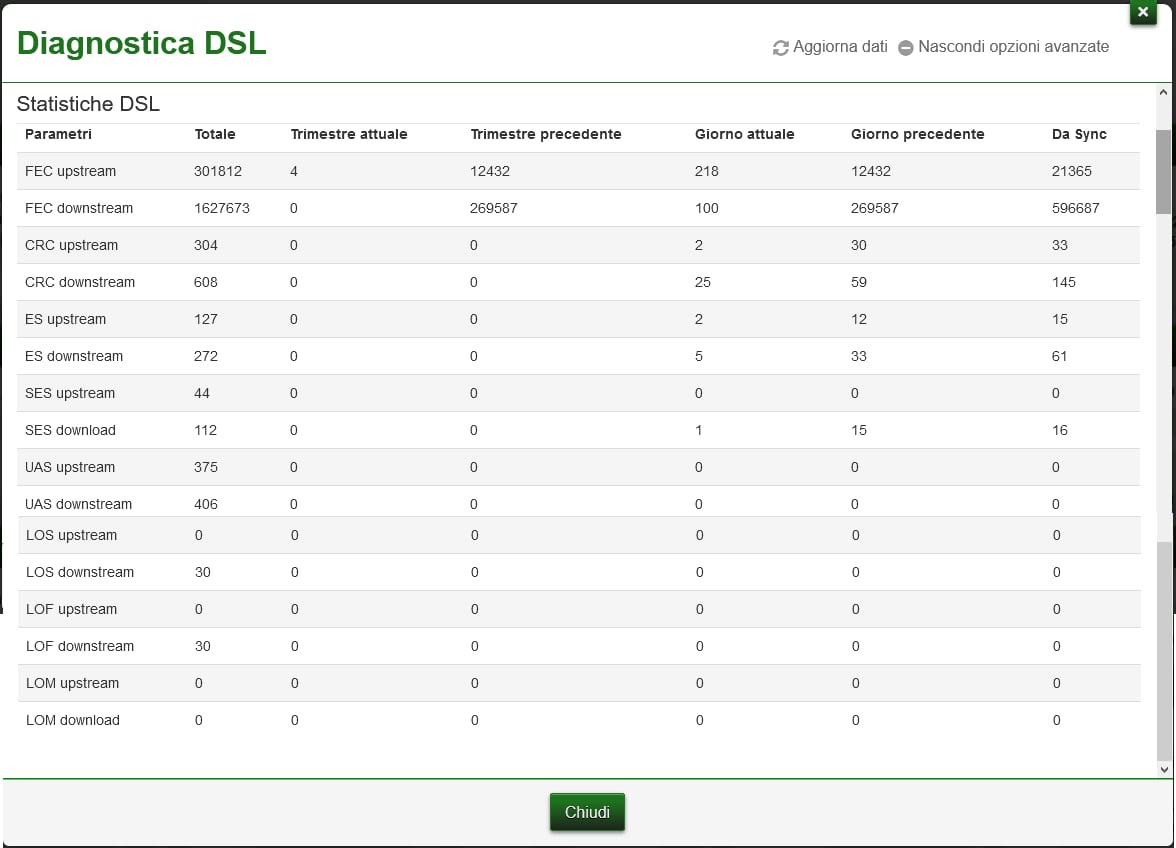Screen dimensions: 1176x848
Task: Click the Diagnostica DSL title
Action: pyautogui.click(x=142, y=43)
